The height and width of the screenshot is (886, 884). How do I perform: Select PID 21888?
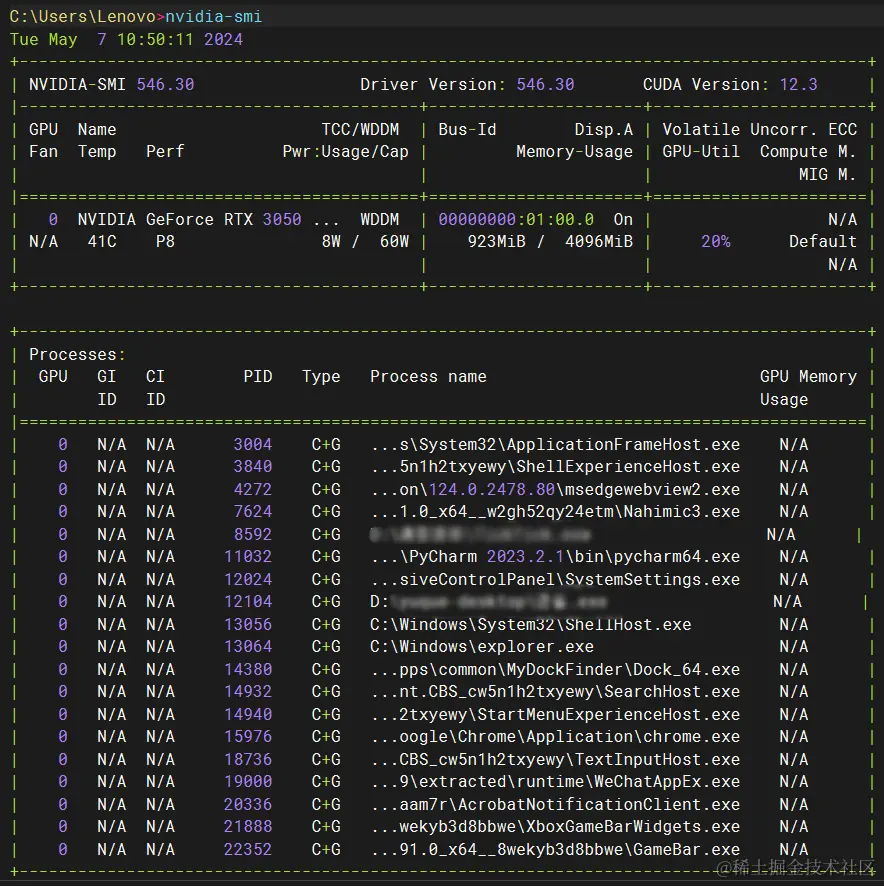tap(248, 827)
